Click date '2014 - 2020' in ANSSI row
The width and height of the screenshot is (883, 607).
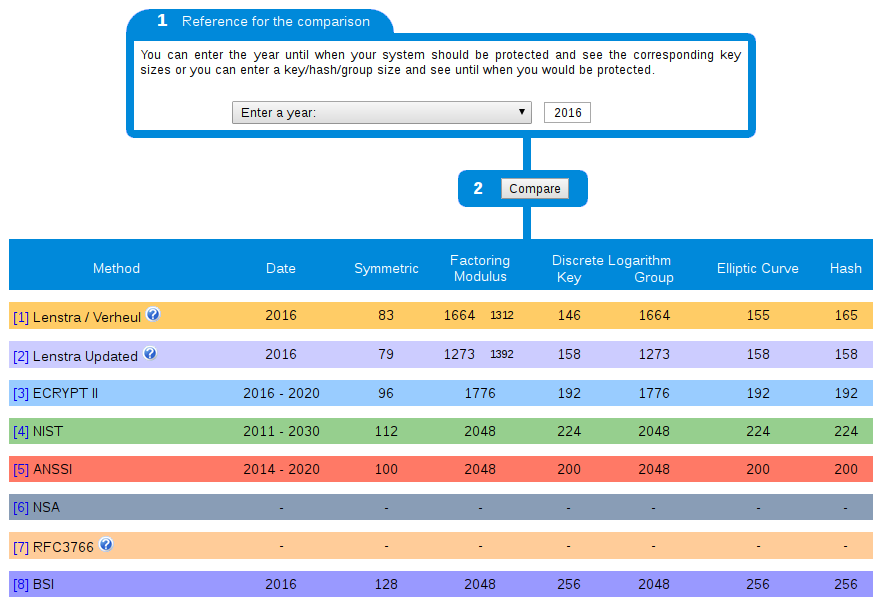(x=281, y=469)
